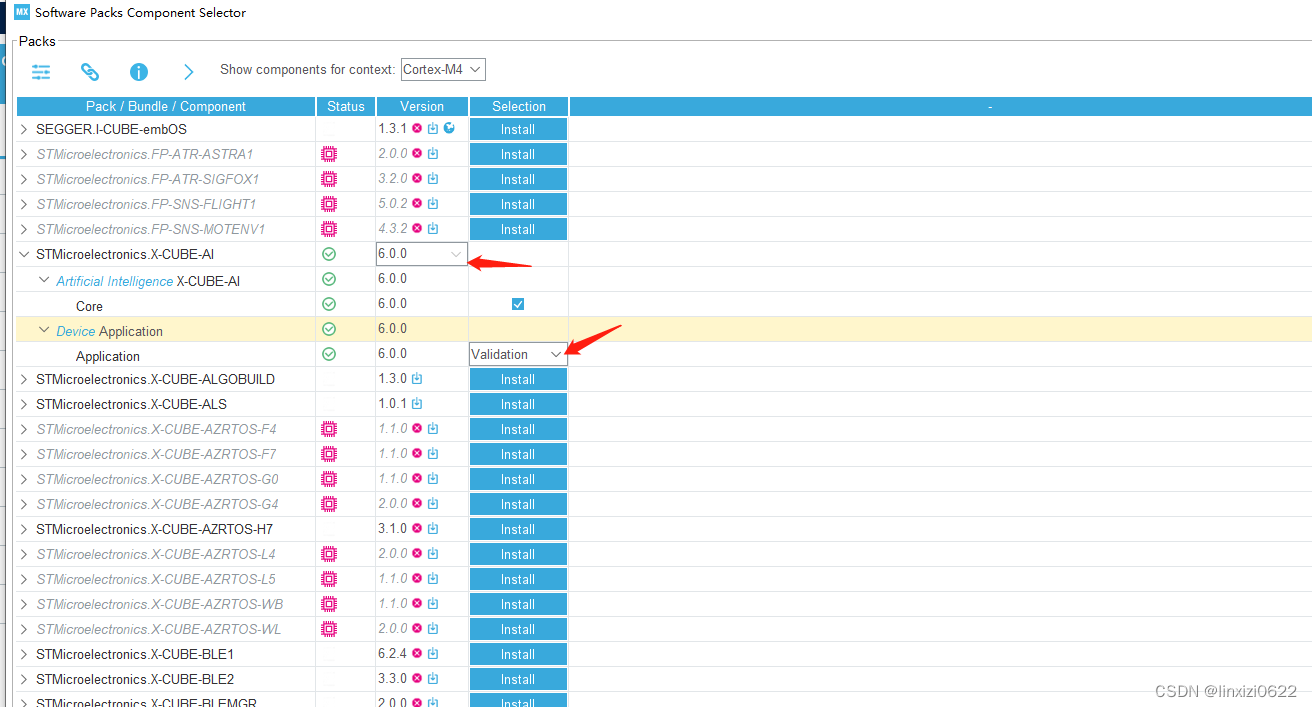Click red cross icon on X-CUBE-BLE1 row
Screen dimensions: 1312x707
pos(417,654)
